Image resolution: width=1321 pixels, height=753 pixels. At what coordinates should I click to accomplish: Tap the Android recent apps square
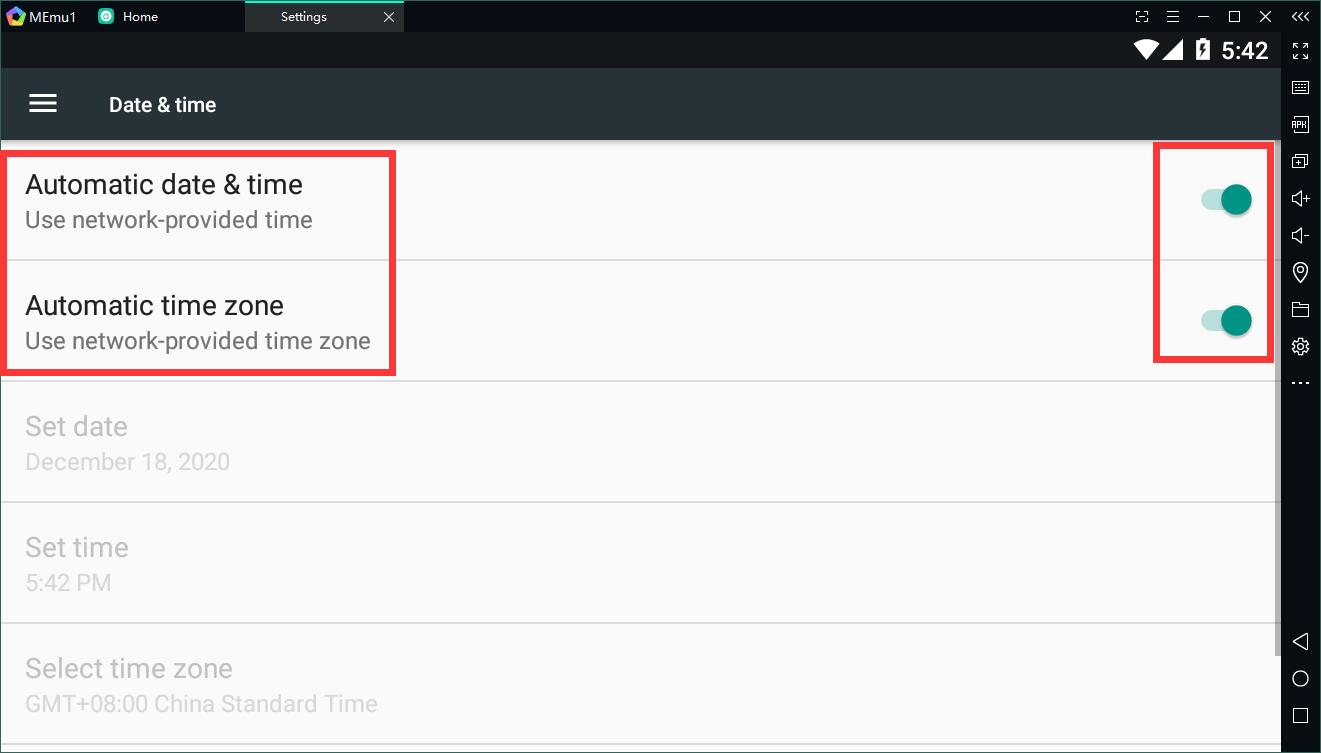pyautogui.click(x=1300, y=716)
